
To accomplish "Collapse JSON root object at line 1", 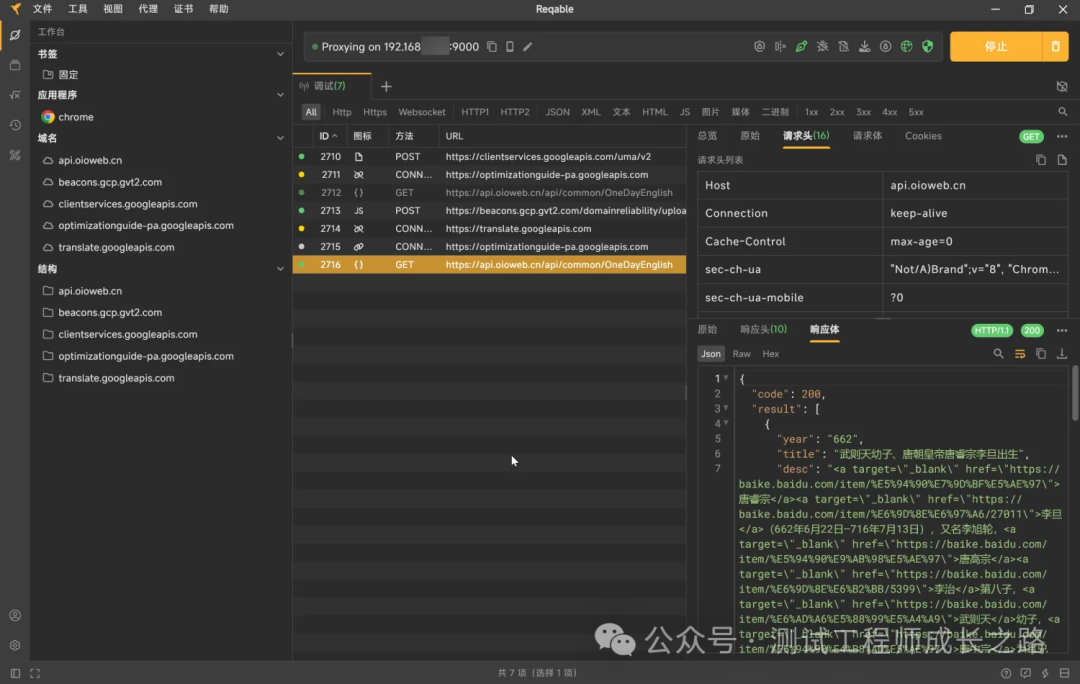I will 726,378.
